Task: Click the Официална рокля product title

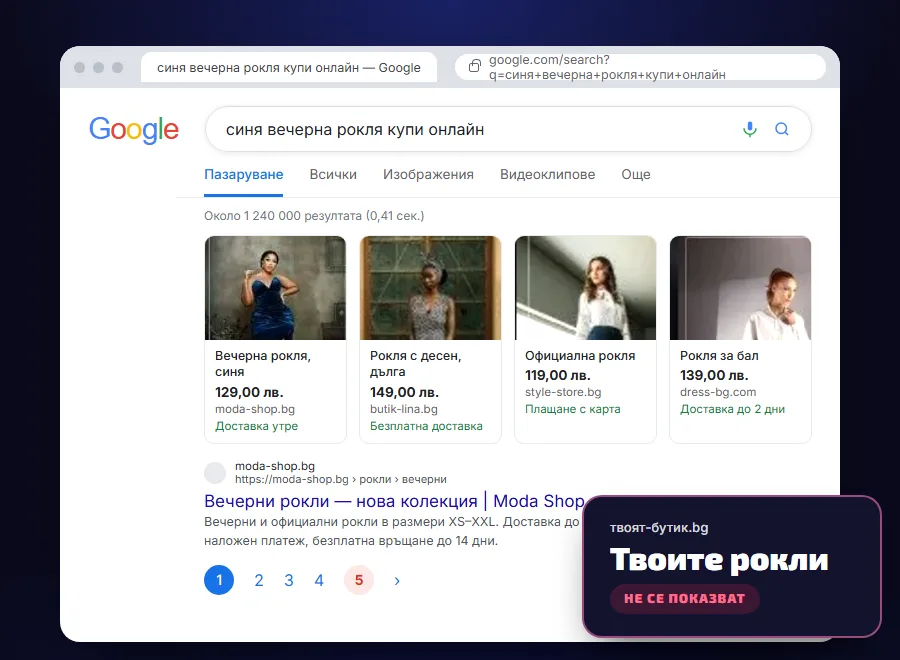Action: pos(580,356)
